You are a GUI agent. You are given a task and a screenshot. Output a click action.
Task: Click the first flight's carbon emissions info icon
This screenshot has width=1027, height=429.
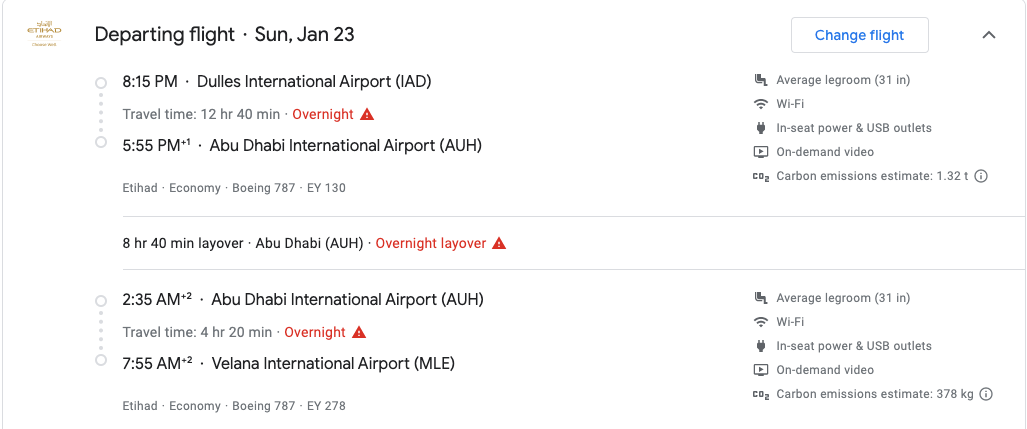(x=980, y=176)
